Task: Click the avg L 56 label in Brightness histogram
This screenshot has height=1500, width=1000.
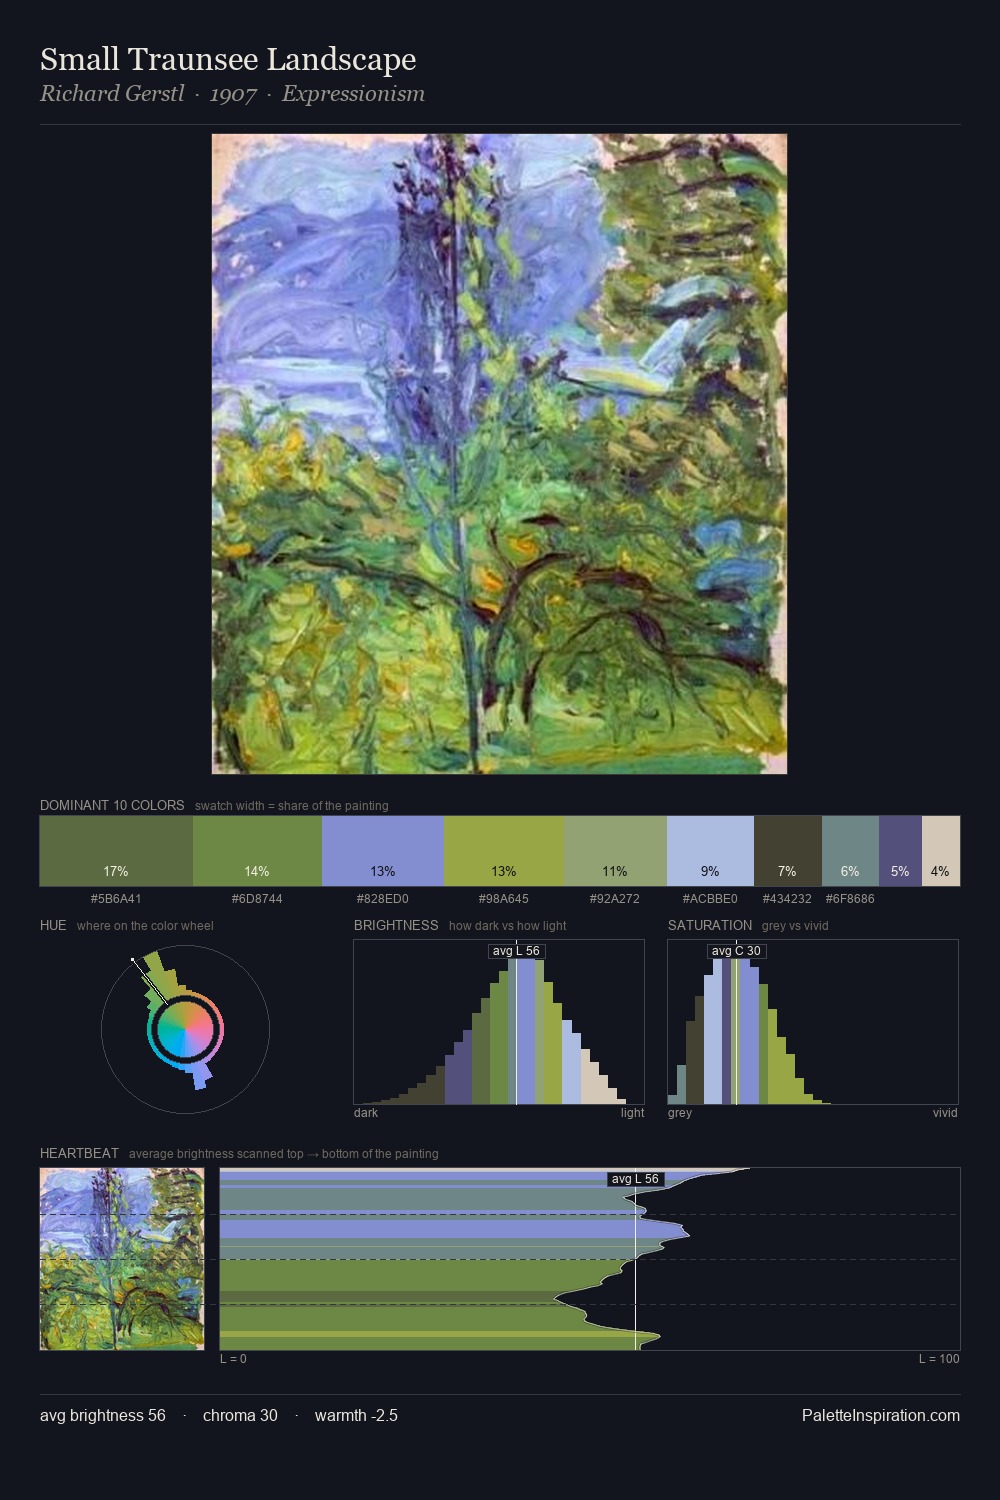Action: click(x=516, y=951)
